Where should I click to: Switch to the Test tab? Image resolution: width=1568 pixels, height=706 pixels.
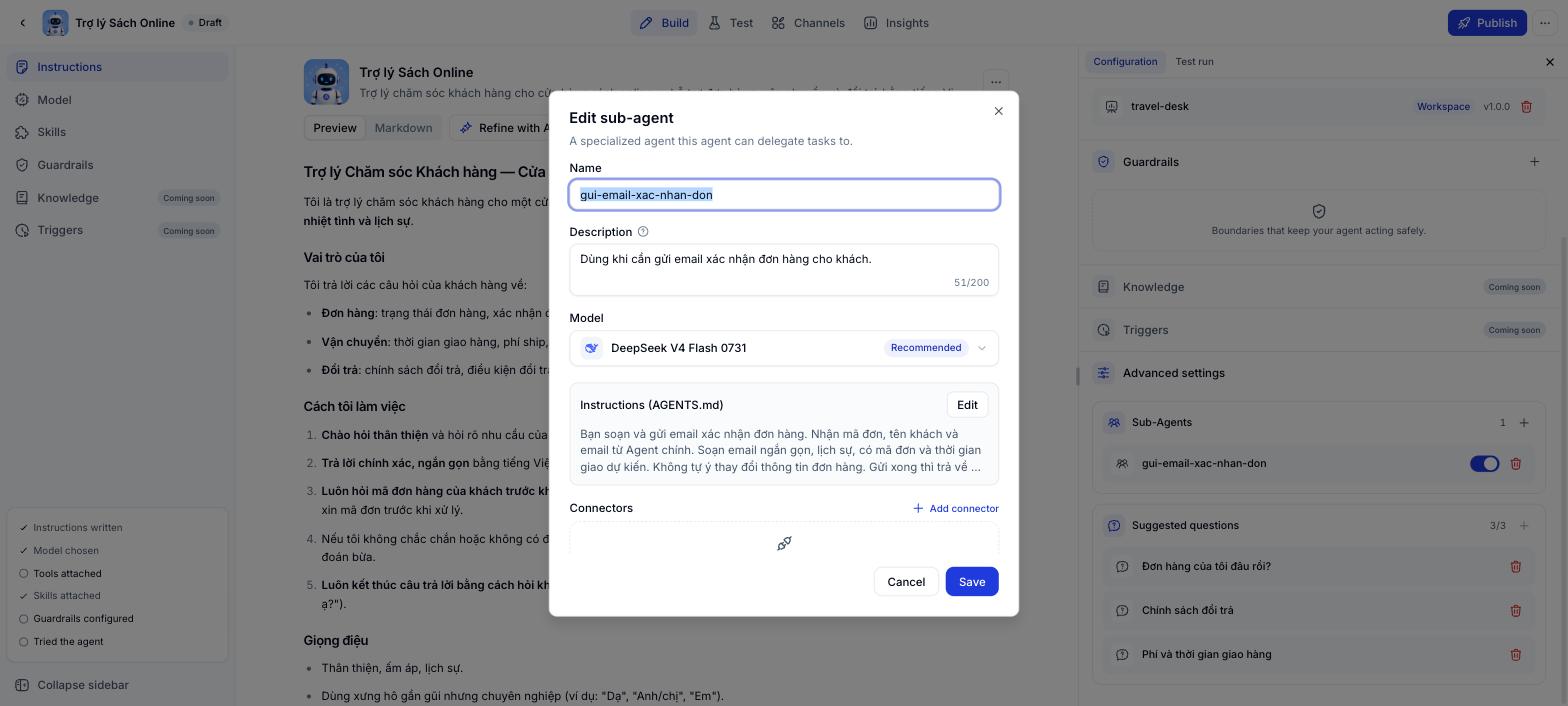point(730,23)
